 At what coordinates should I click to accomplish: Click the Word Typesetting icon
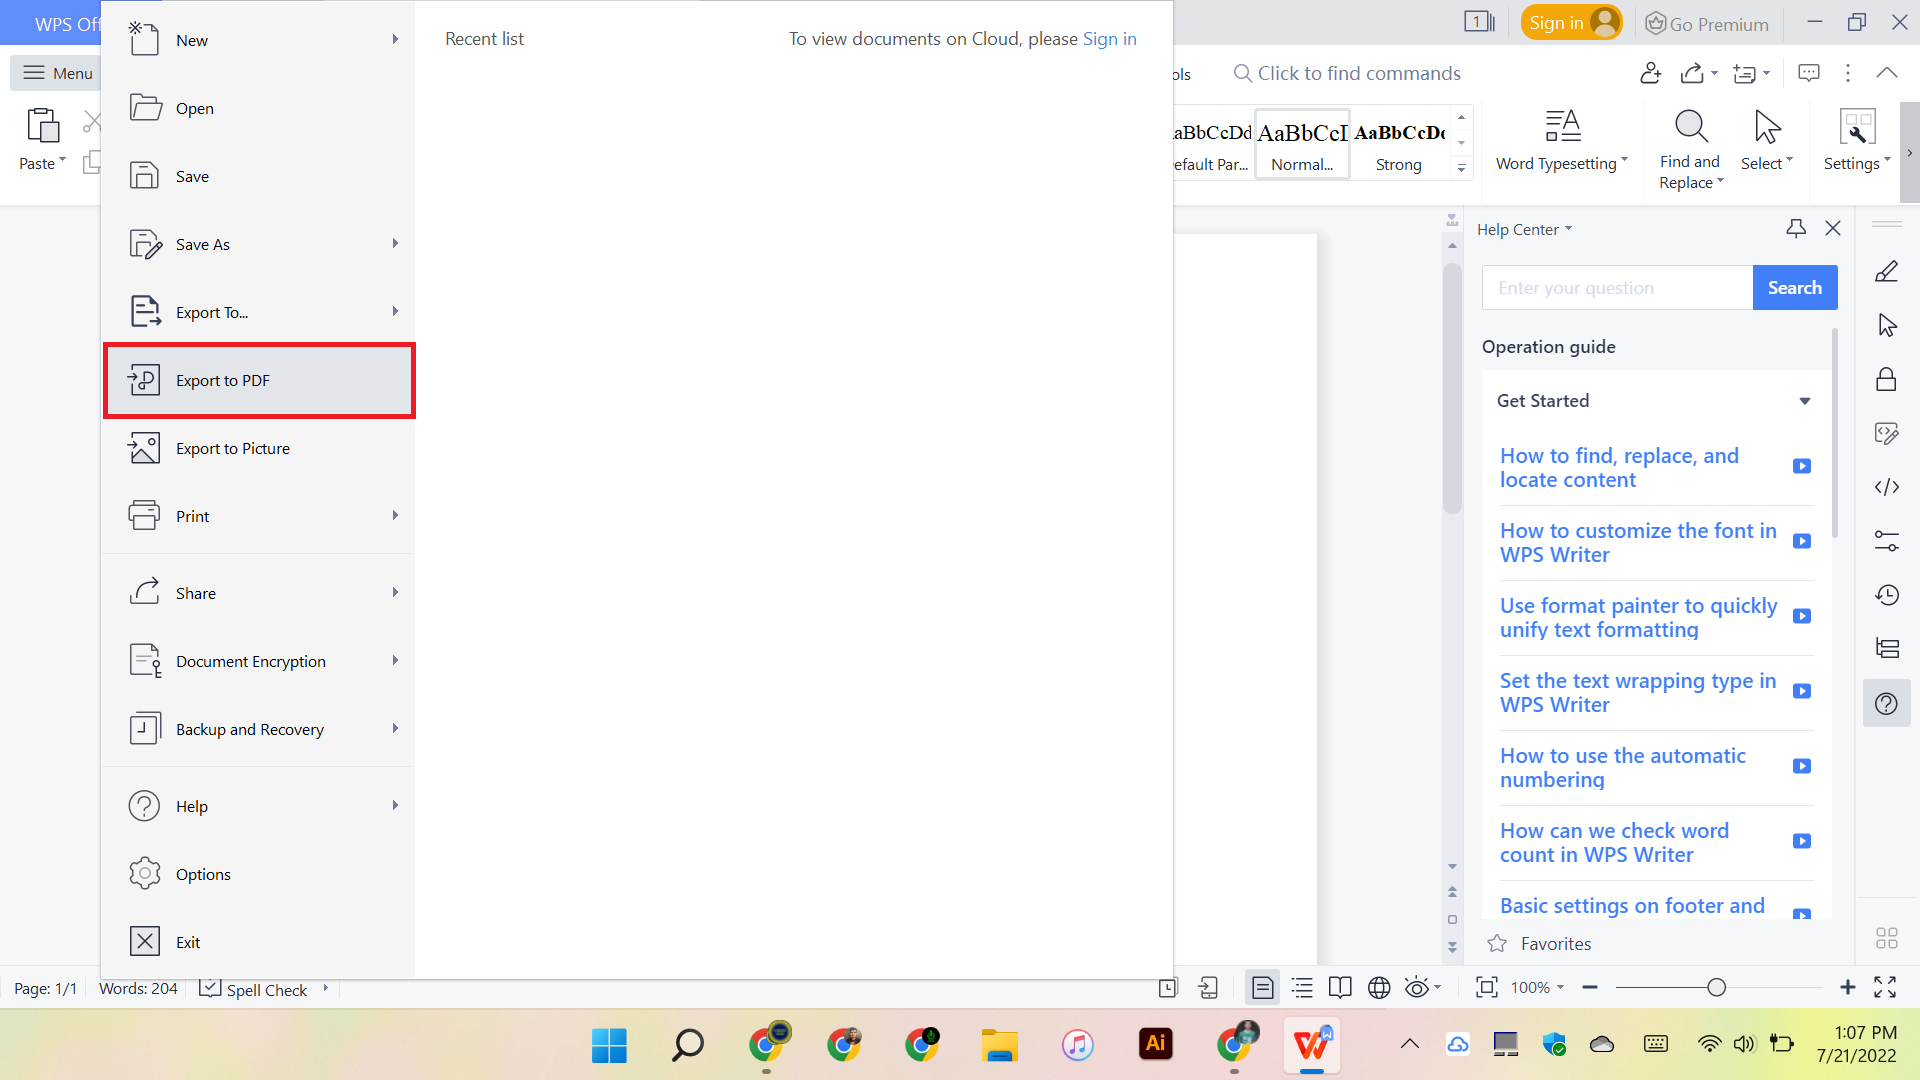pos(1562,127)
